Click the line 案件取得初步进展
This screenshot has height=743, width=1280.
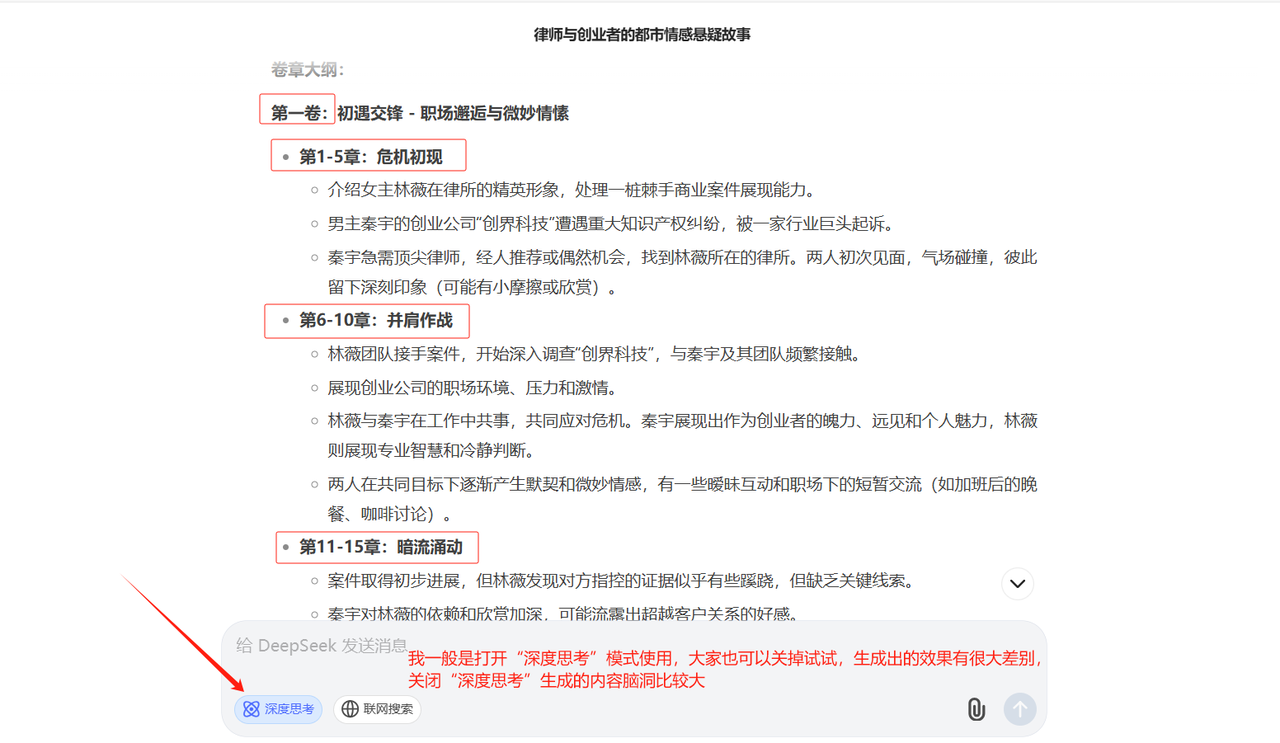621,581
